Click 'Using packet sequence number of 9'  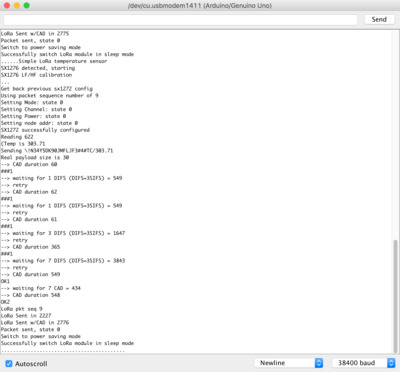coord(50,95)
